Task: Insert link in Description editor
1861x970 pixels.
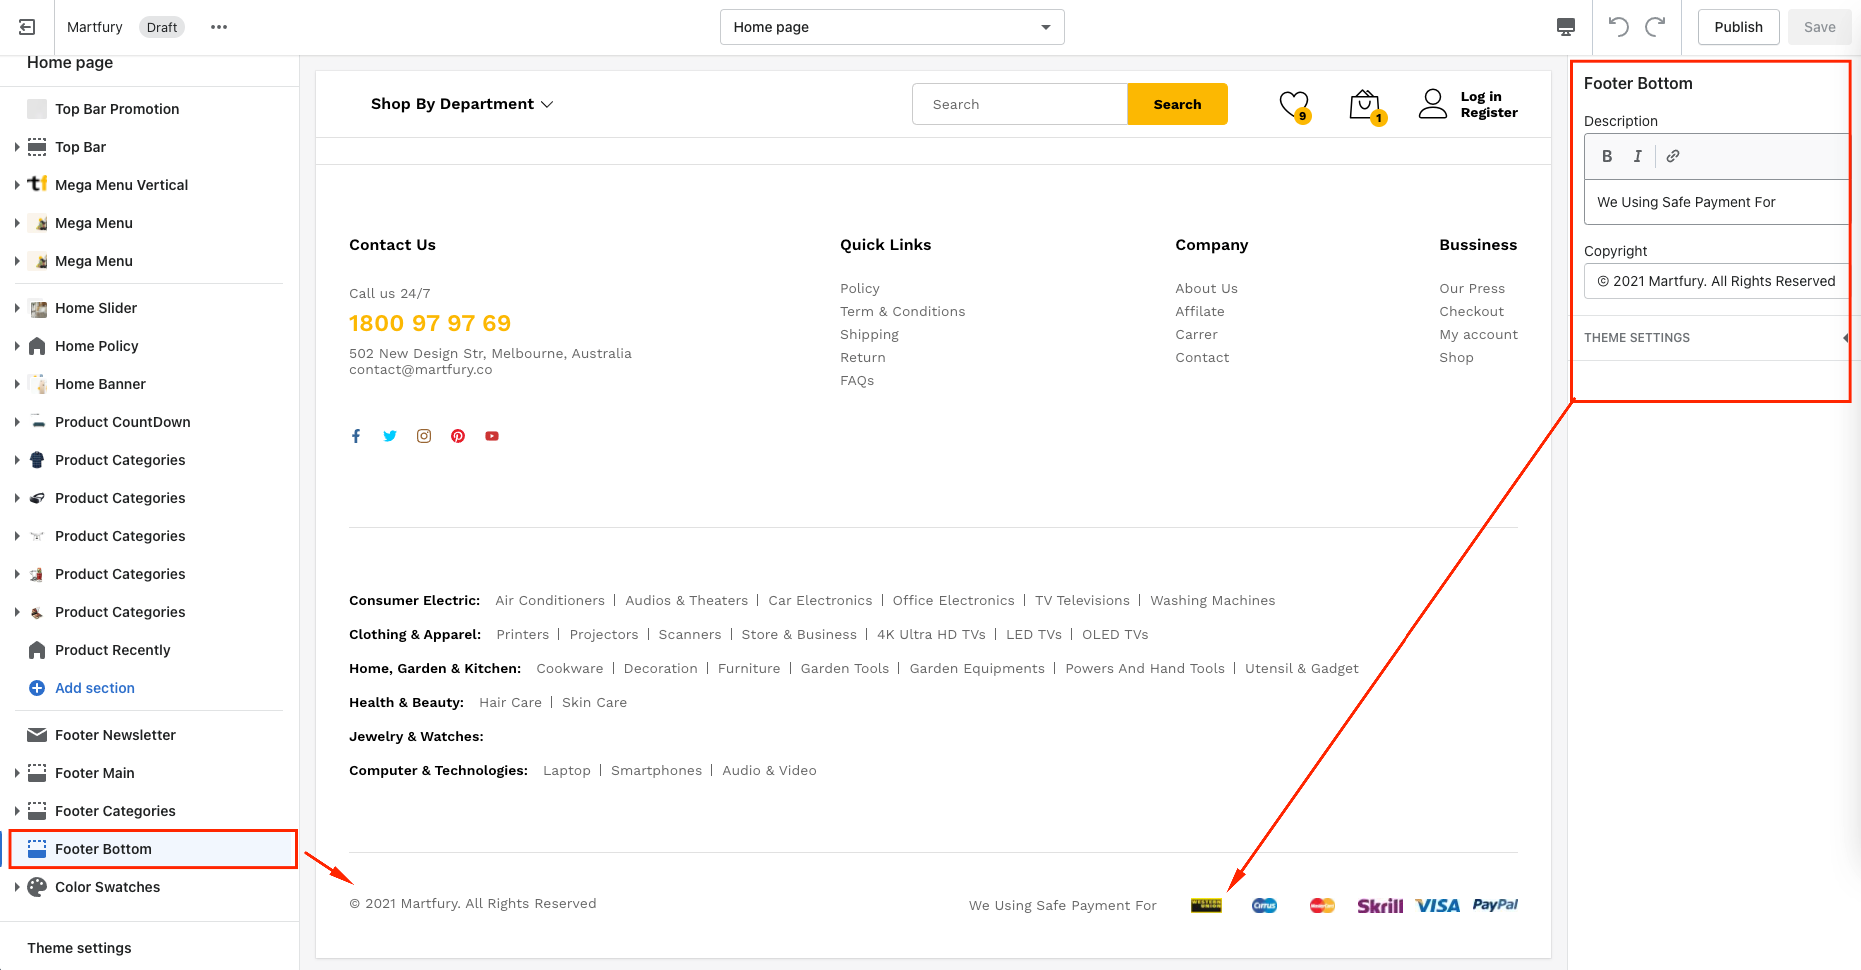Action: point(1673,156)
